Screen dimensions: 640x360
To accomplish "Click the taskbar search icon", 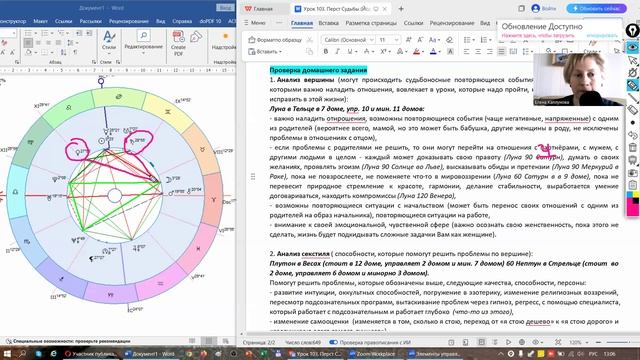I will (x=22, y=353).
